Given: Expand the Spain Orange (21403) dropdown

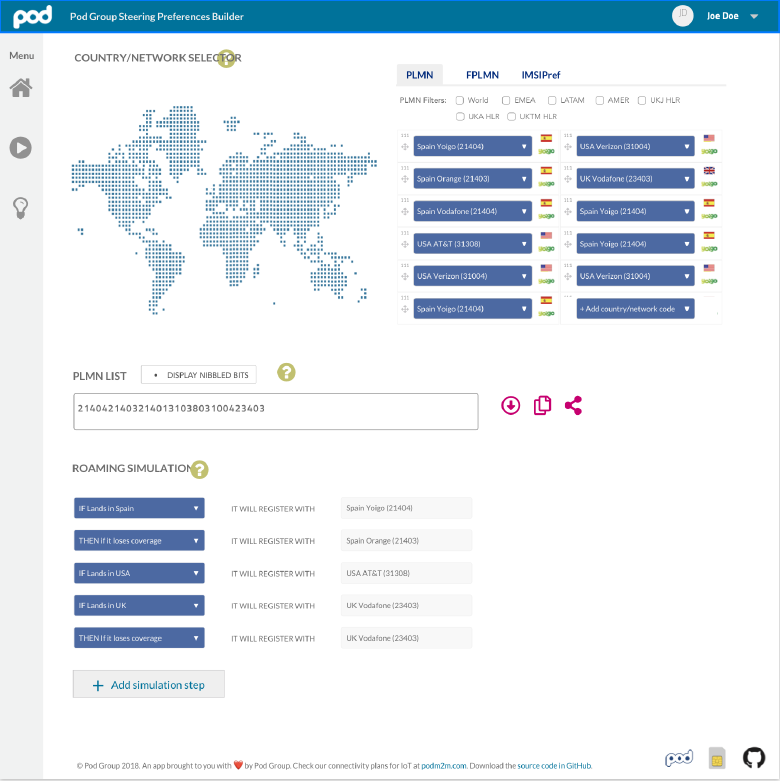Looking at the screenshot, I should tap(472, 179).
